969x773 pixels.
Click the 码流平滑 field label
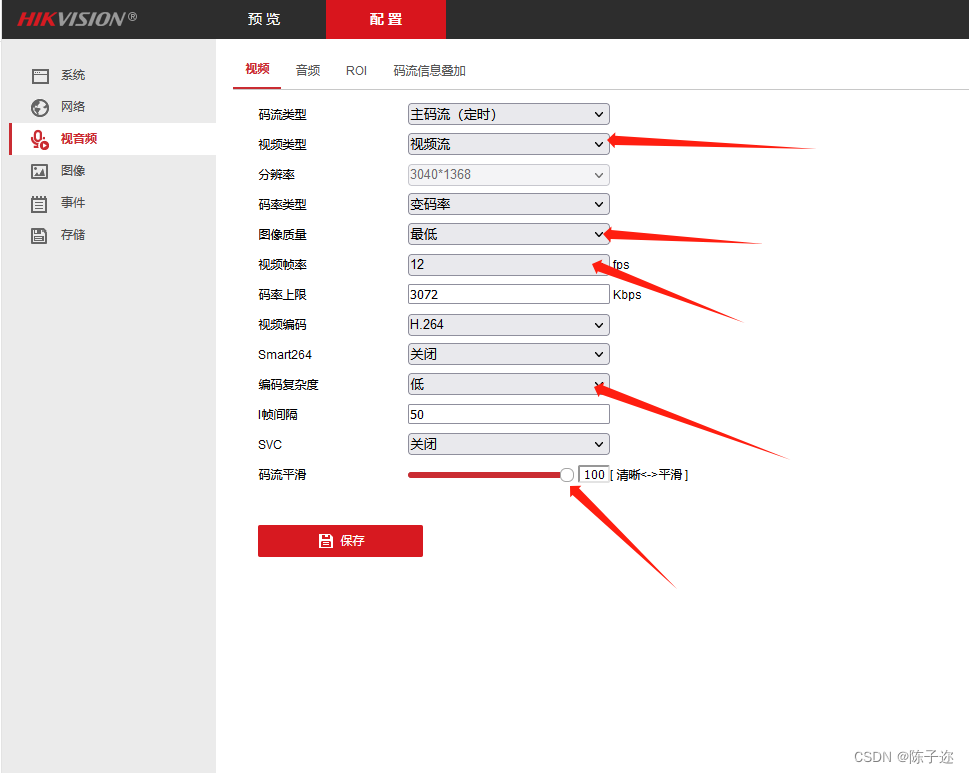click(x=282, y=475)
